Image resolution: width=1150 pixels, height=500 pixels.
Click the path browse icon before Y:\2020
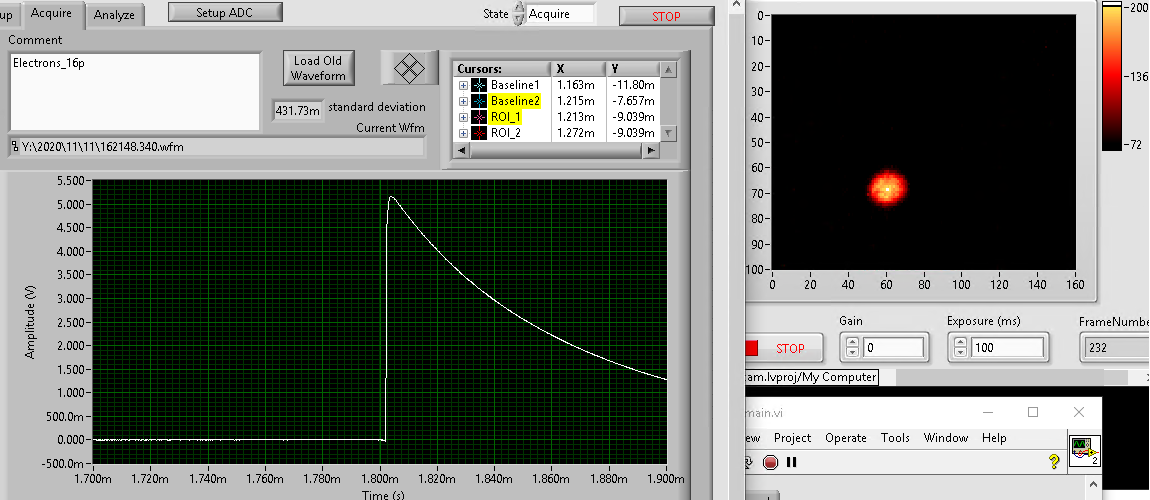(x=14, y=147)
